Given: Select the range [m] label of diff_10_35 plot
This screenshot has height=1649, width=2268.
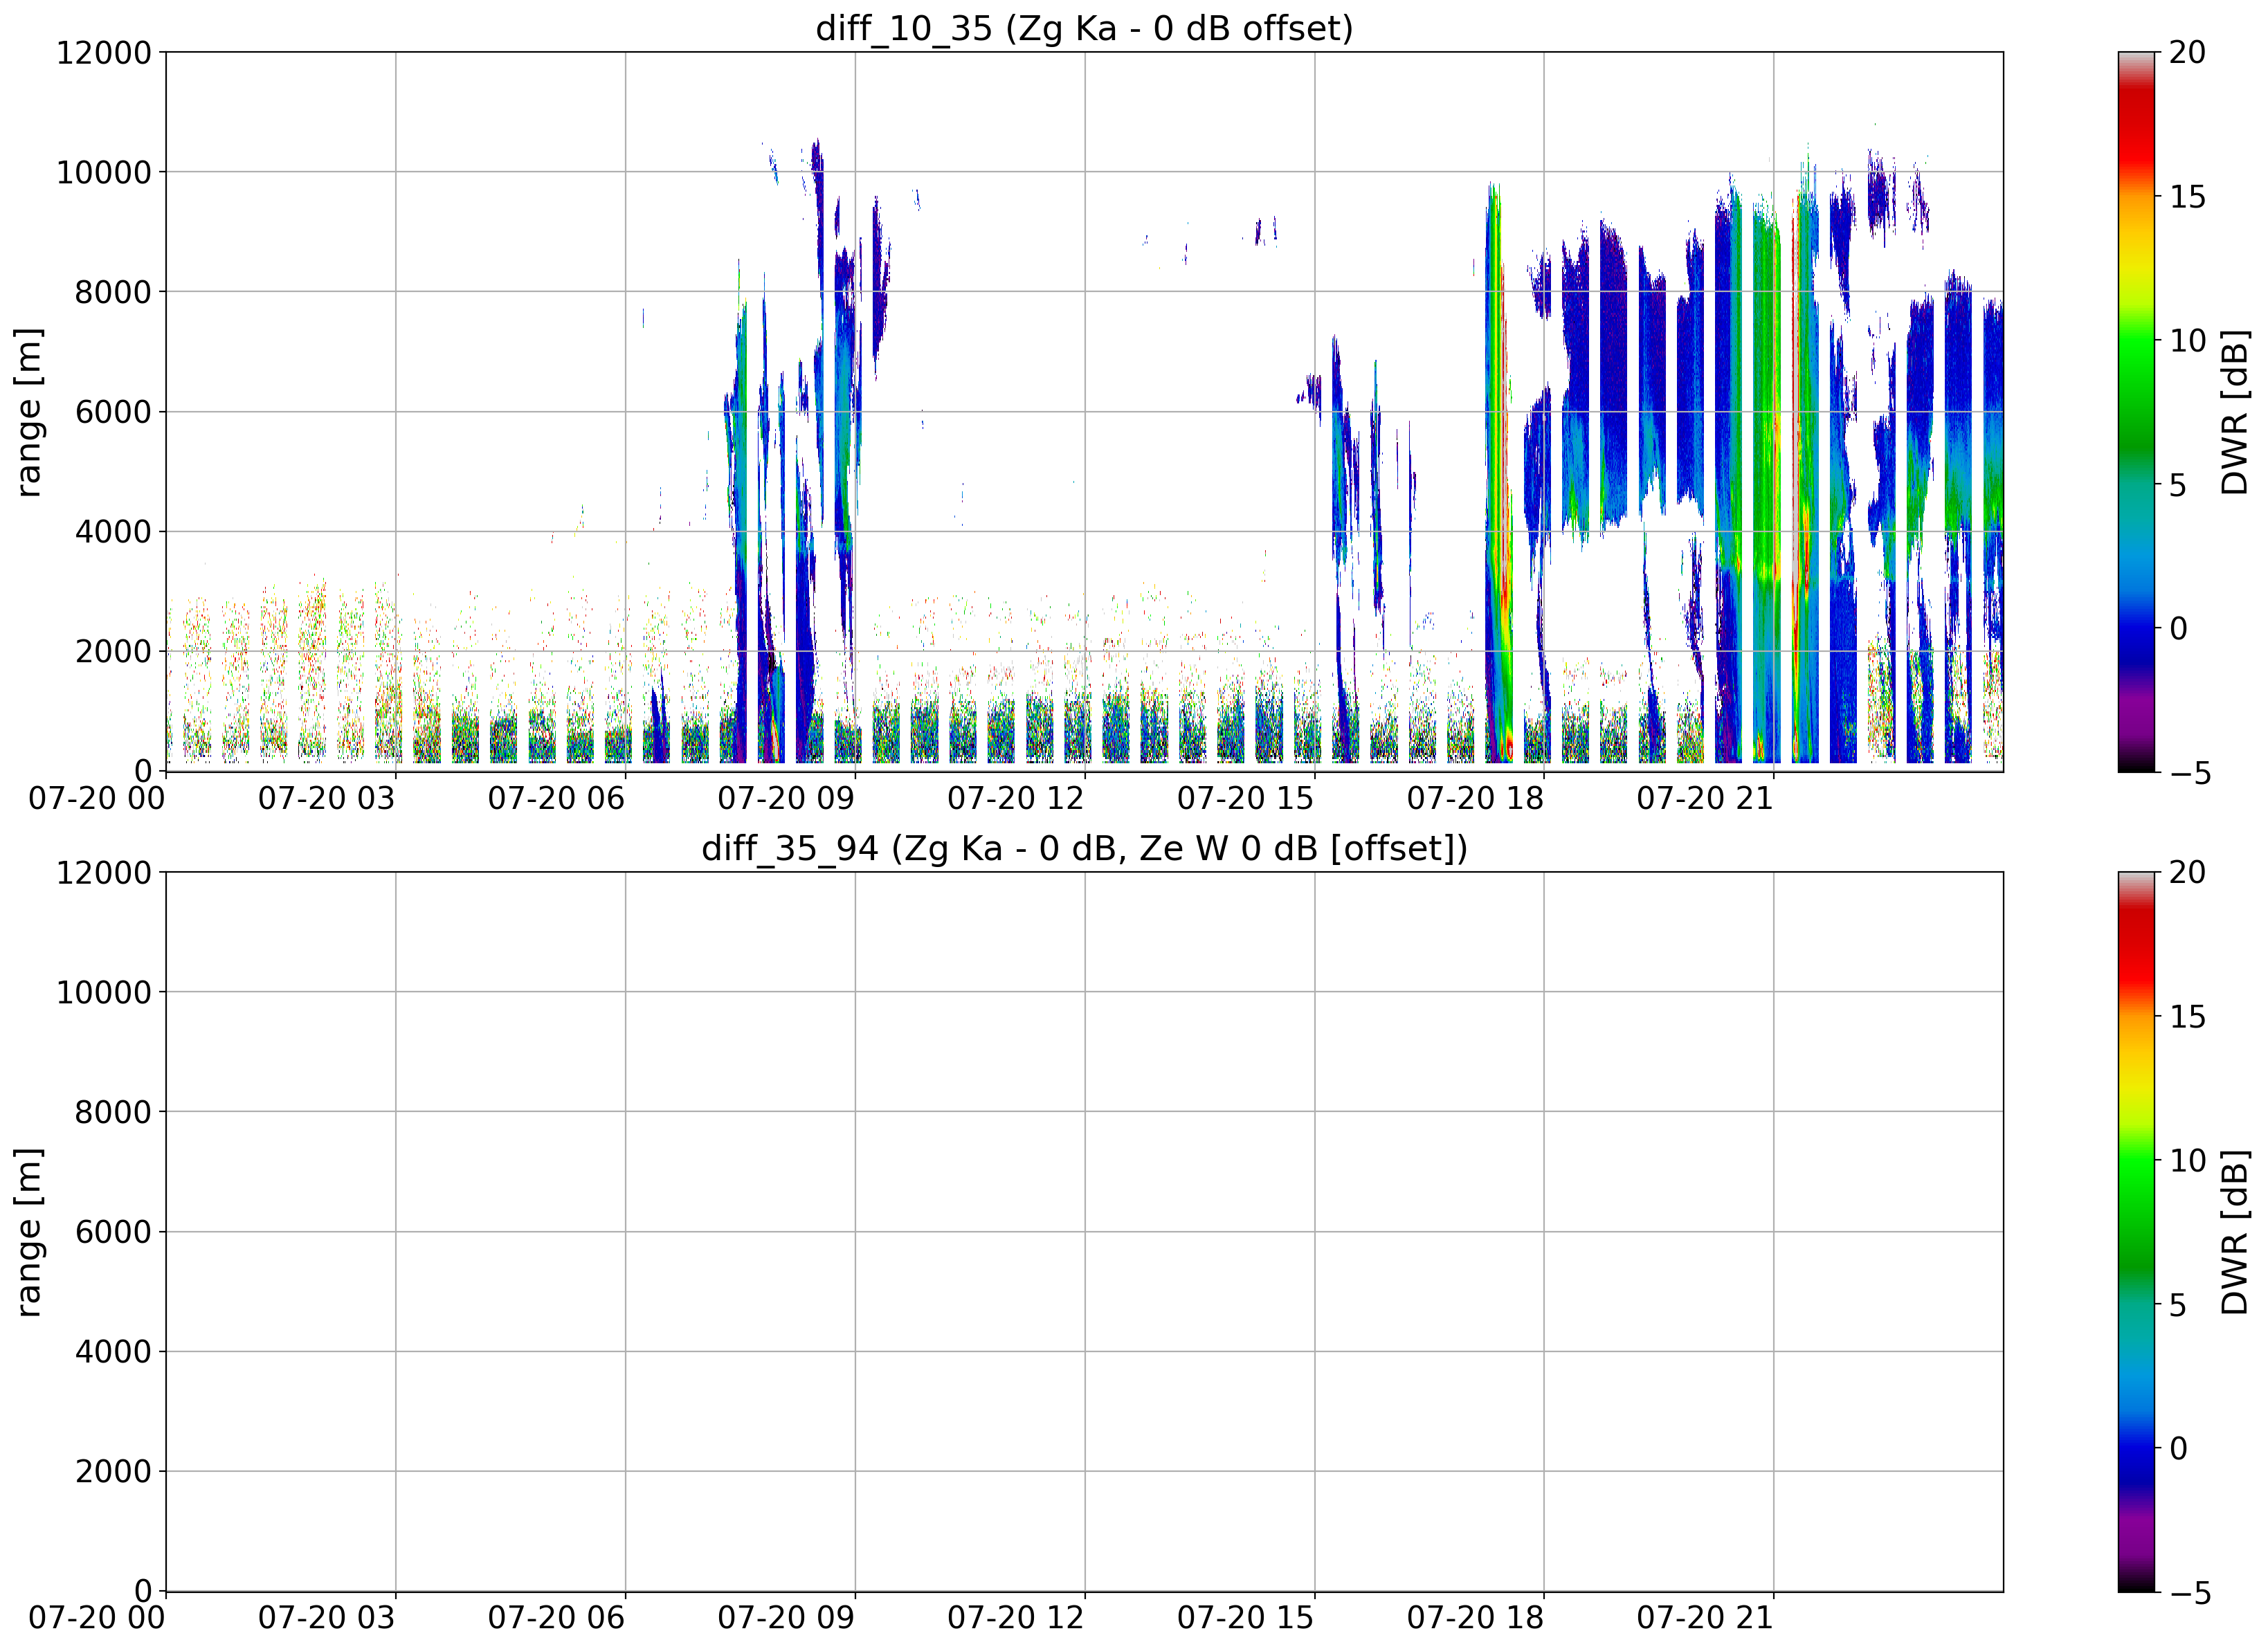Looking at the screenshot, I should [x=29, y=411].
